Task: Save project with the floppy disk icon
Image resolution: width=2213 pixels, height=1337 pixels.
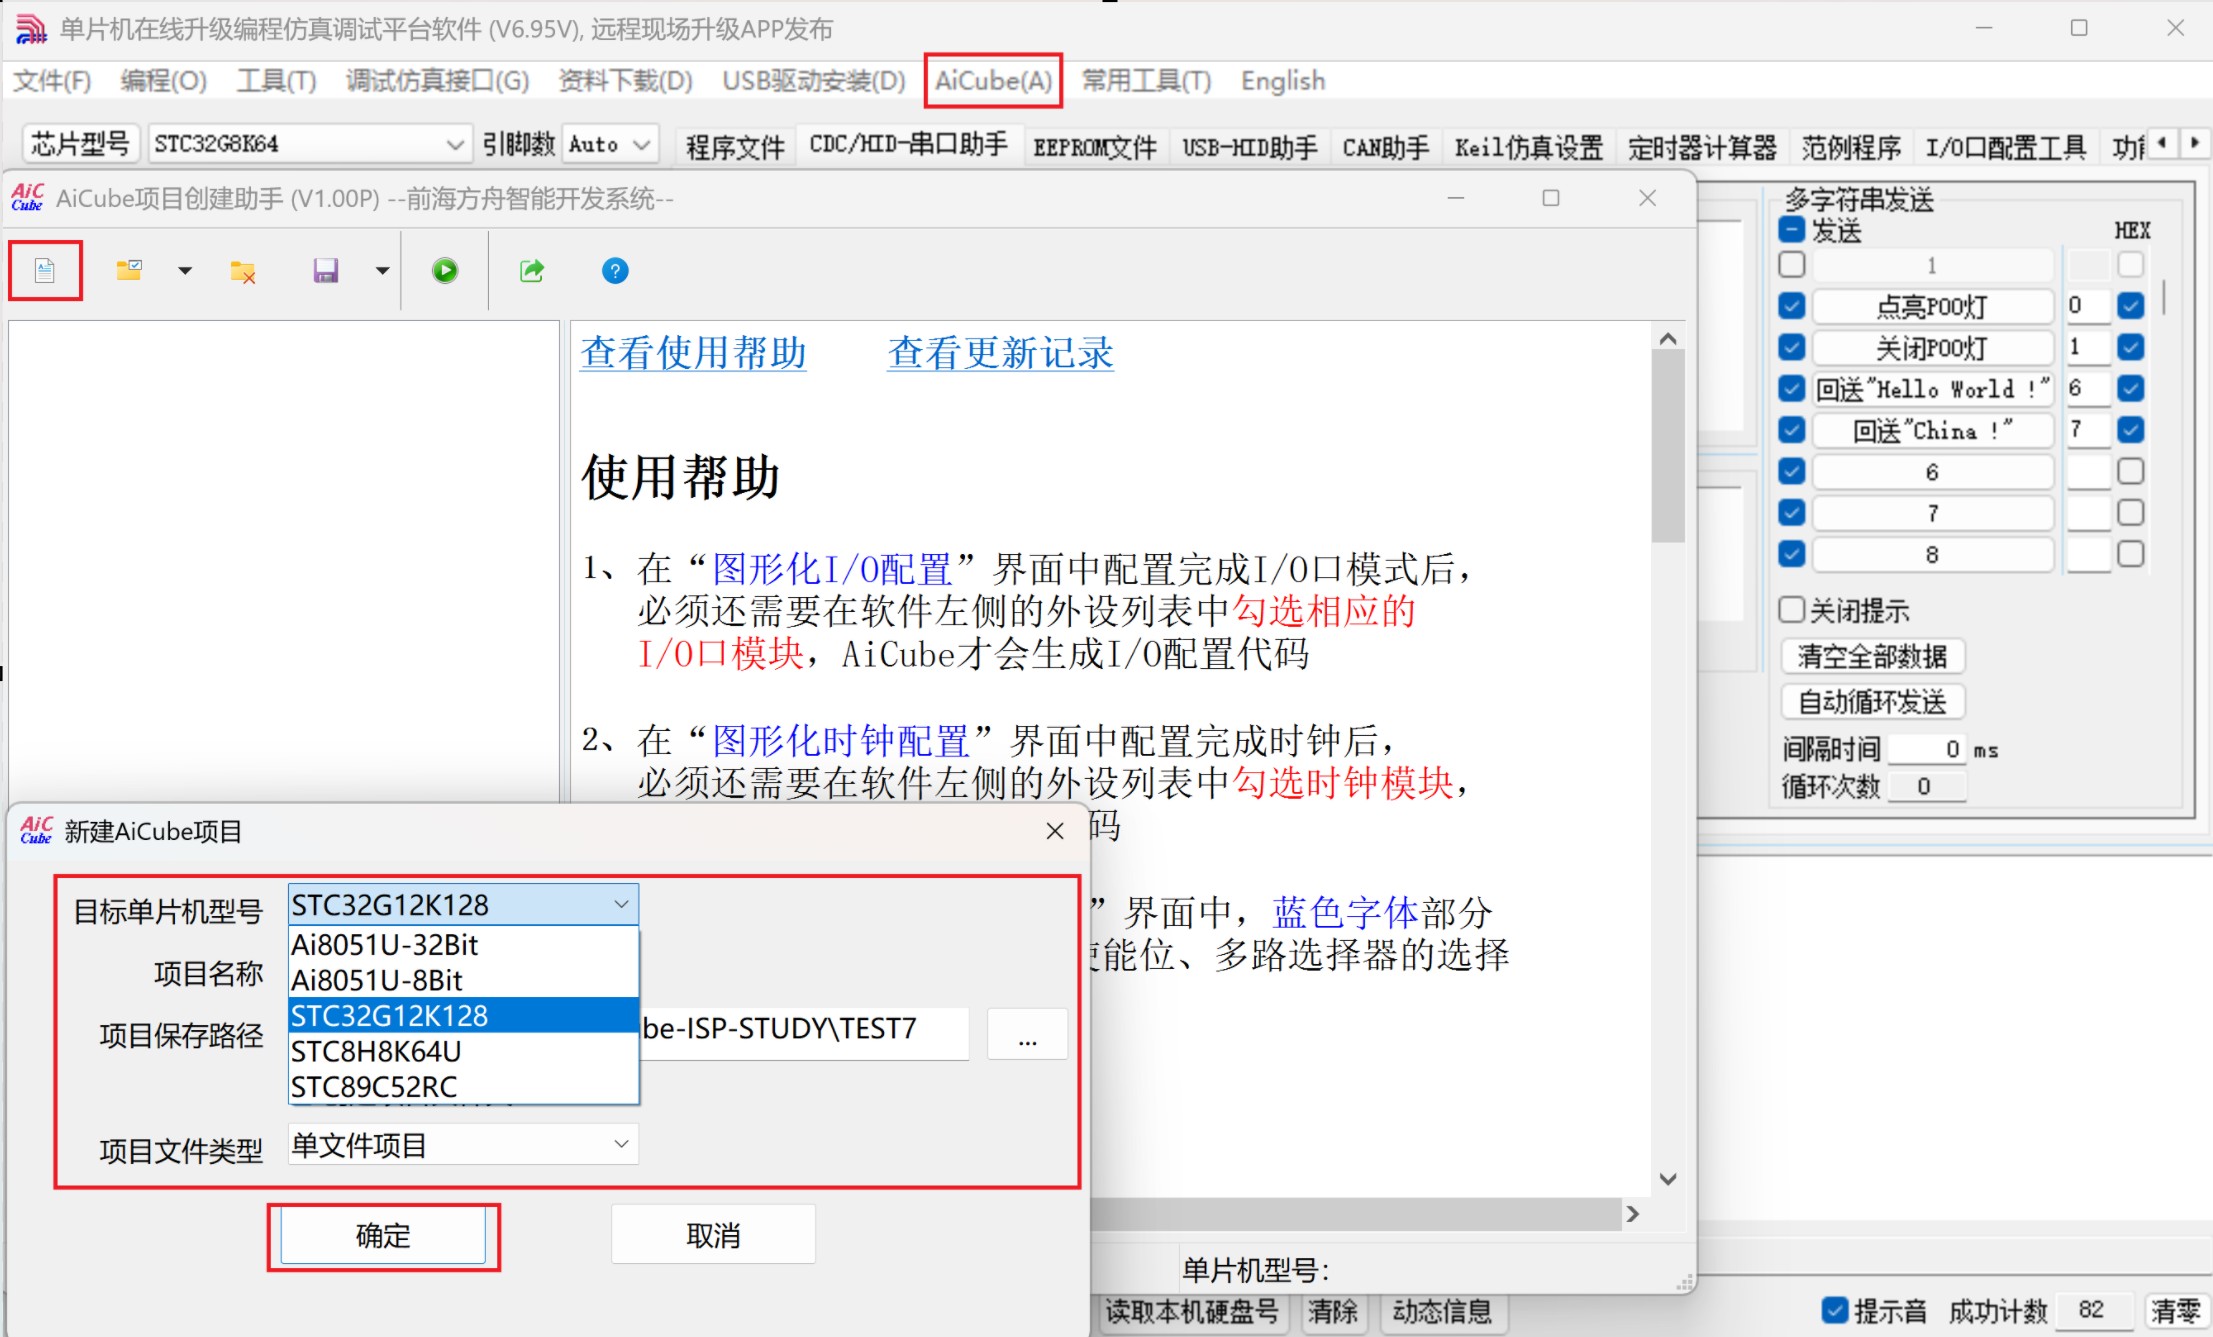Action: [326, 271]
